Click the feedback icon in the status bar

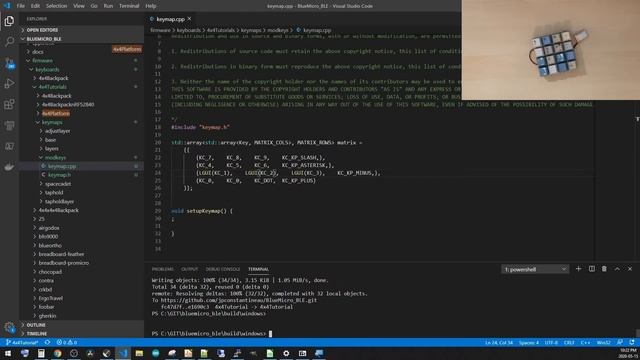[620, 342]
